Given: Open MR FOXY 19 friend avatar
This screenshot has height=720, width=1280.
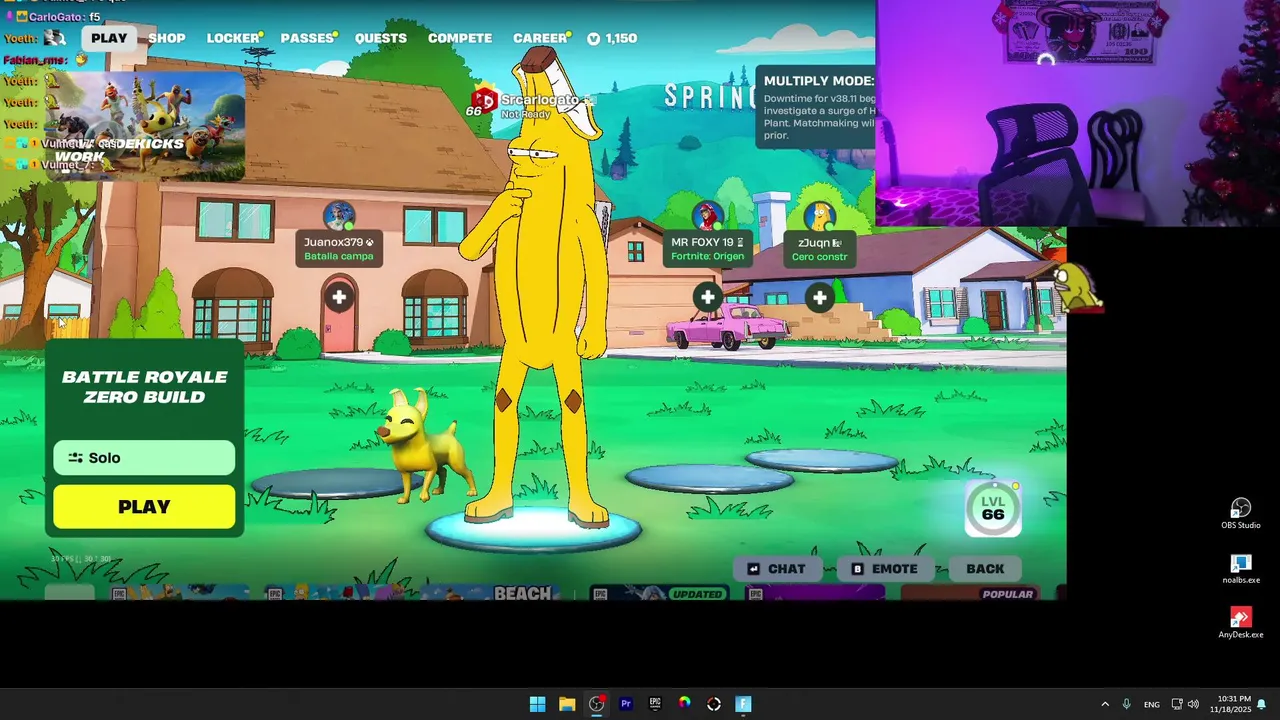Looking at the screenshot, I should click(708, 216).
